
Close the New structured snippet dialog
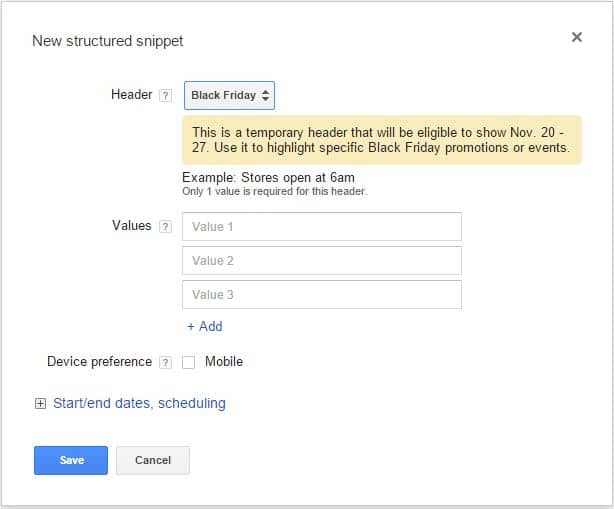pos(576,37)
